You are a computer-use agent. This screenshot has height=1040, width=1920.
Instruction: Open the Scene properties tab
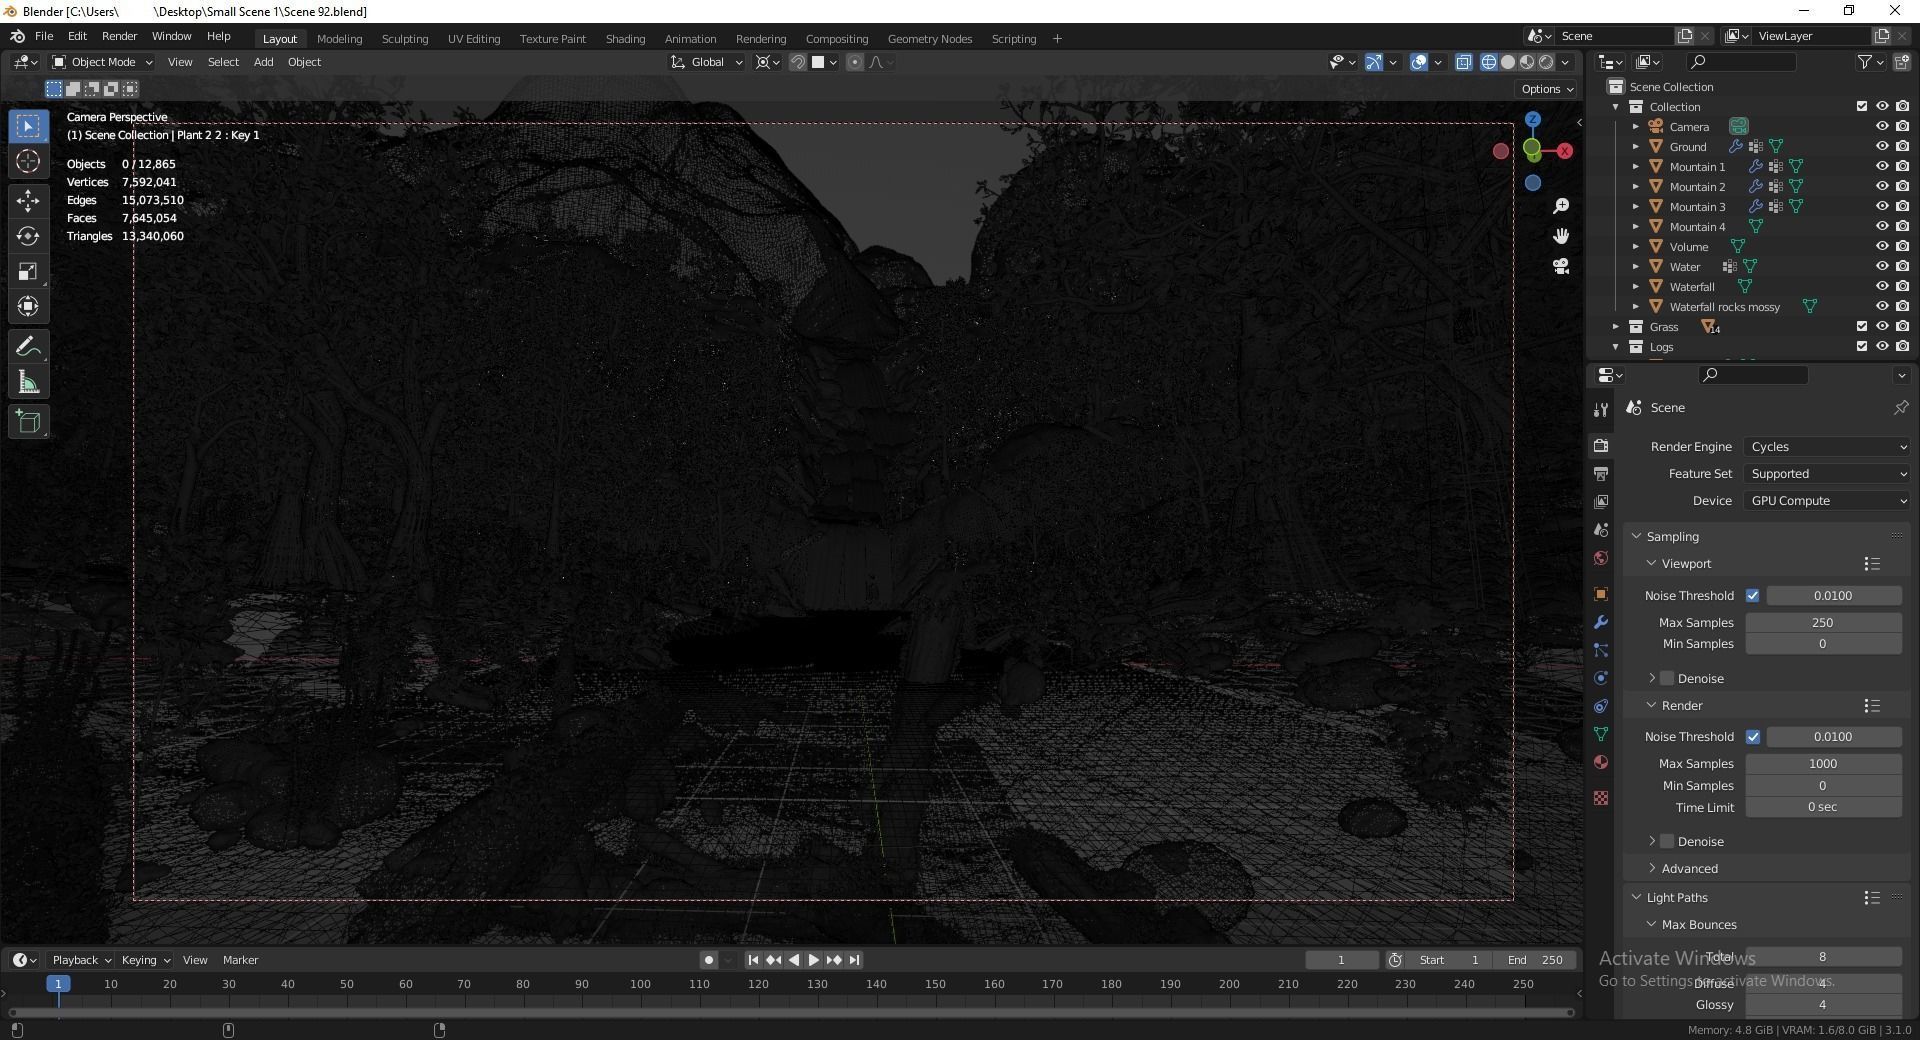click(1601, 530)
